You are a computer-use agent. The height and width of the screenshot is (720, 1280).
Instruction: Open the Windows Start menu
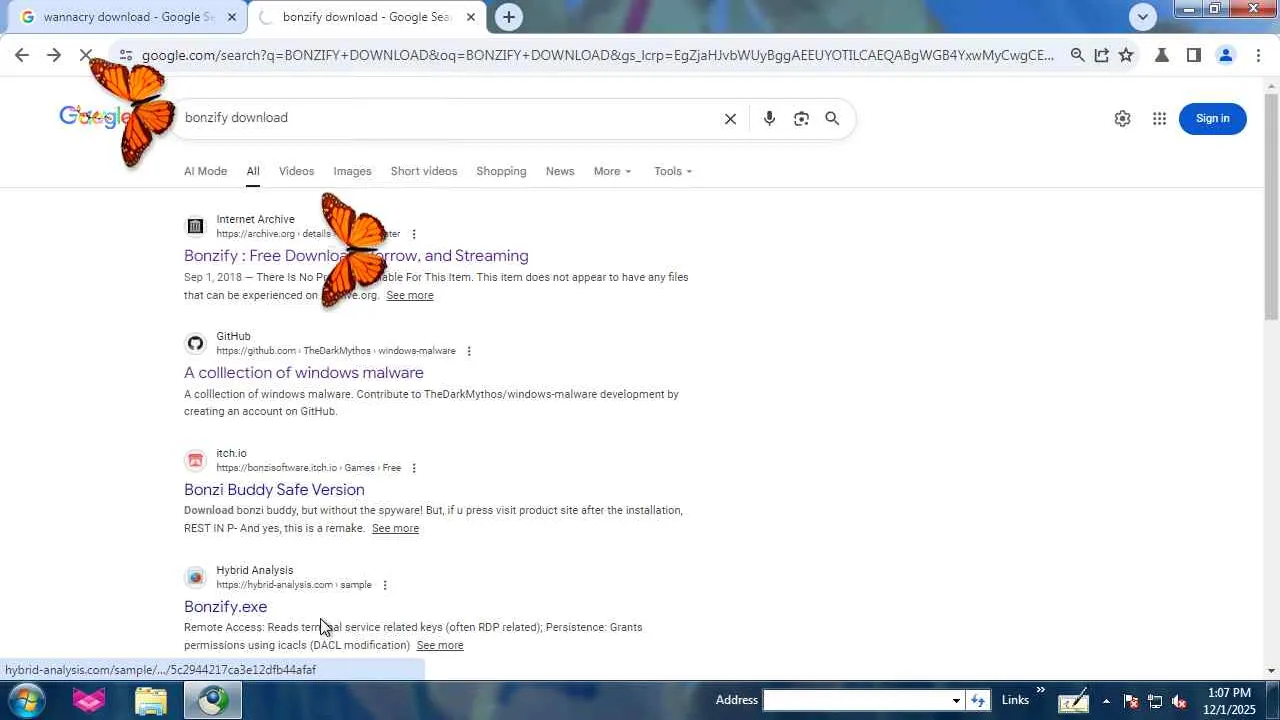click(26, 700)
